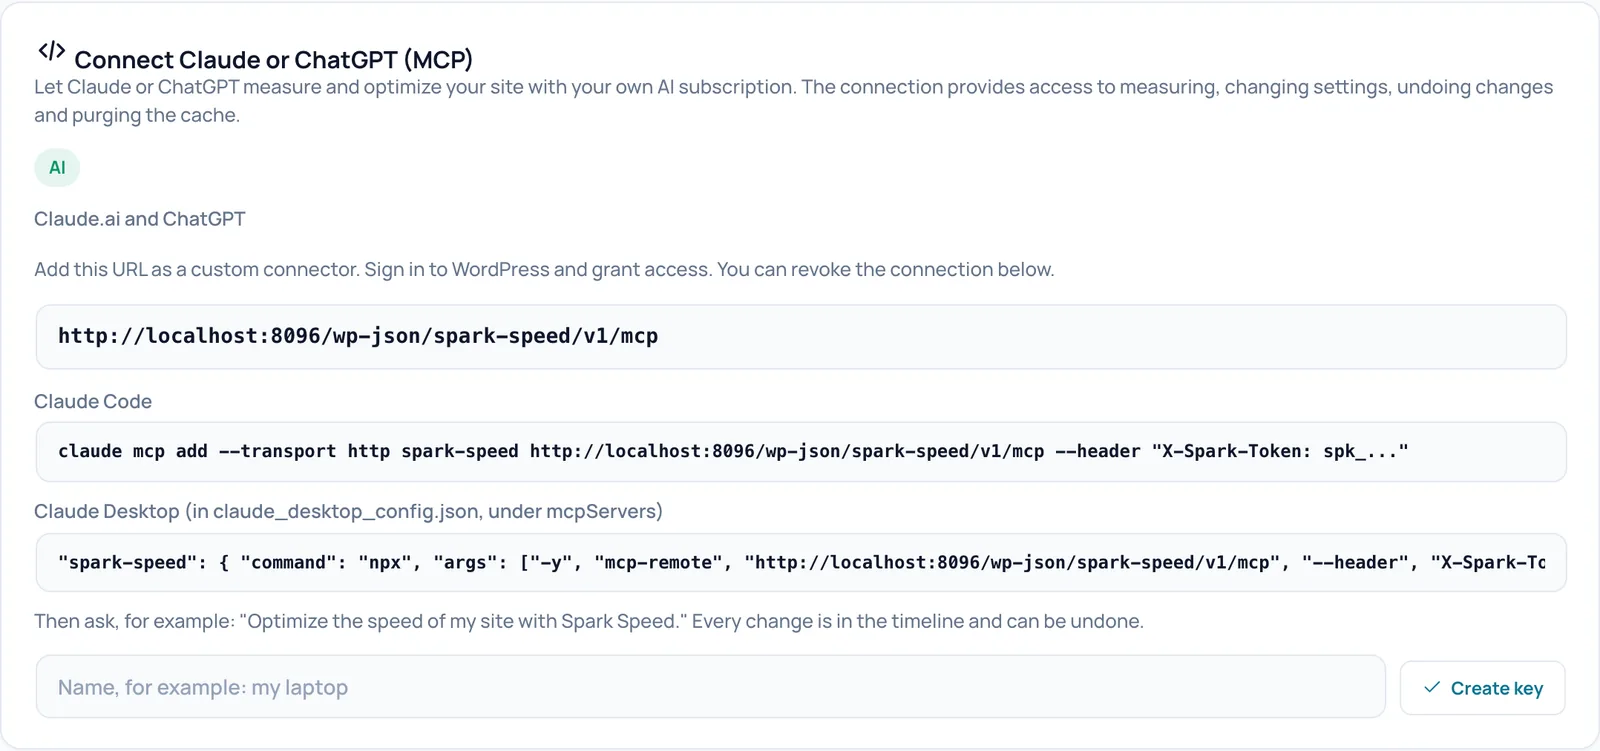Click the 'Claude Code' label
1600x751 pixels.
(x=93, y=401)
